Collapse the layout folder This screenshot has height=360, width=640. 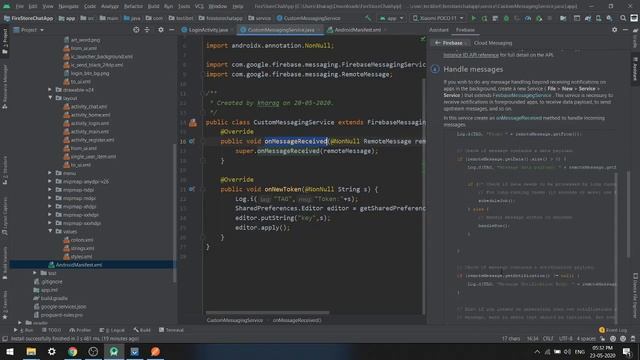click(50, 98)
